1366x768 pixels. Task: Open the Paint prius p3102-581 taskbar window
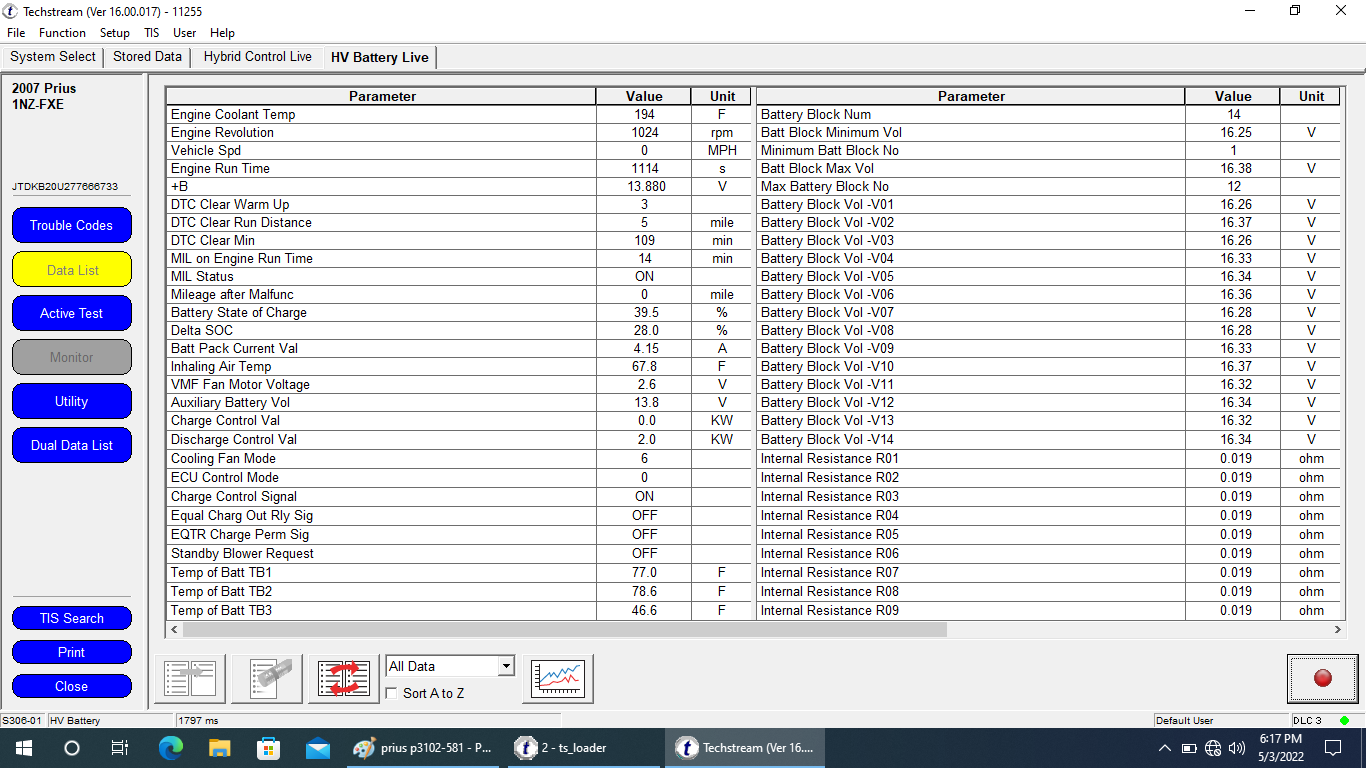click(424, 748)
